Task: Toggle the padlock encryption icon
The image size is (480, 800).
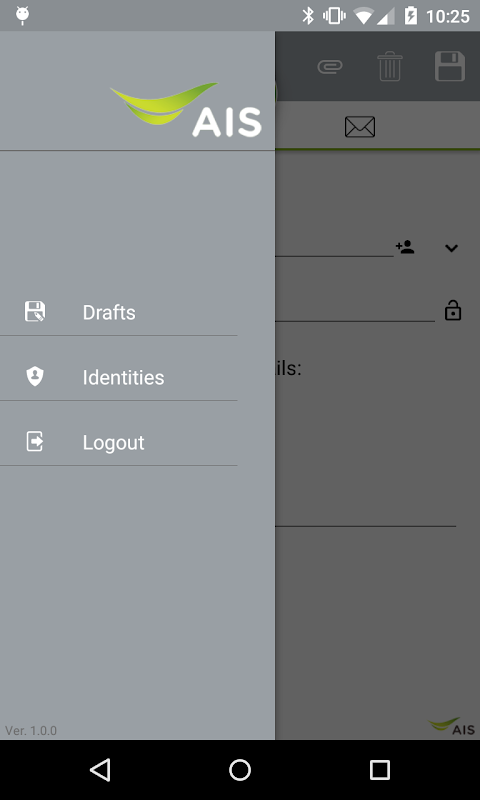Action: pos(453,310)
